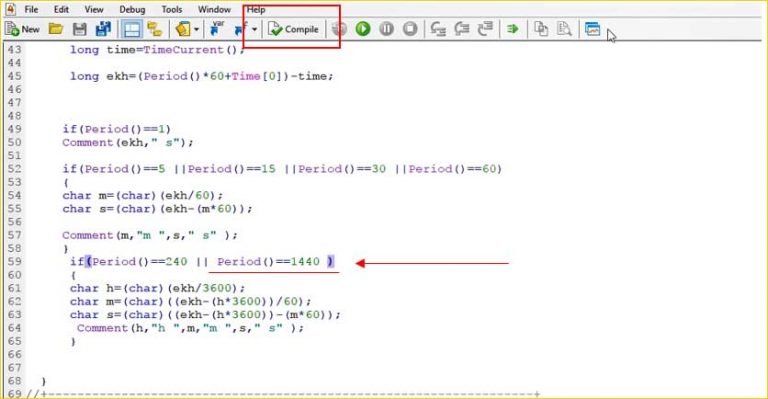This screenshot has width=768, height=399.
Task: Toggle the Toolbox panel icon
Action: [155, 29]
